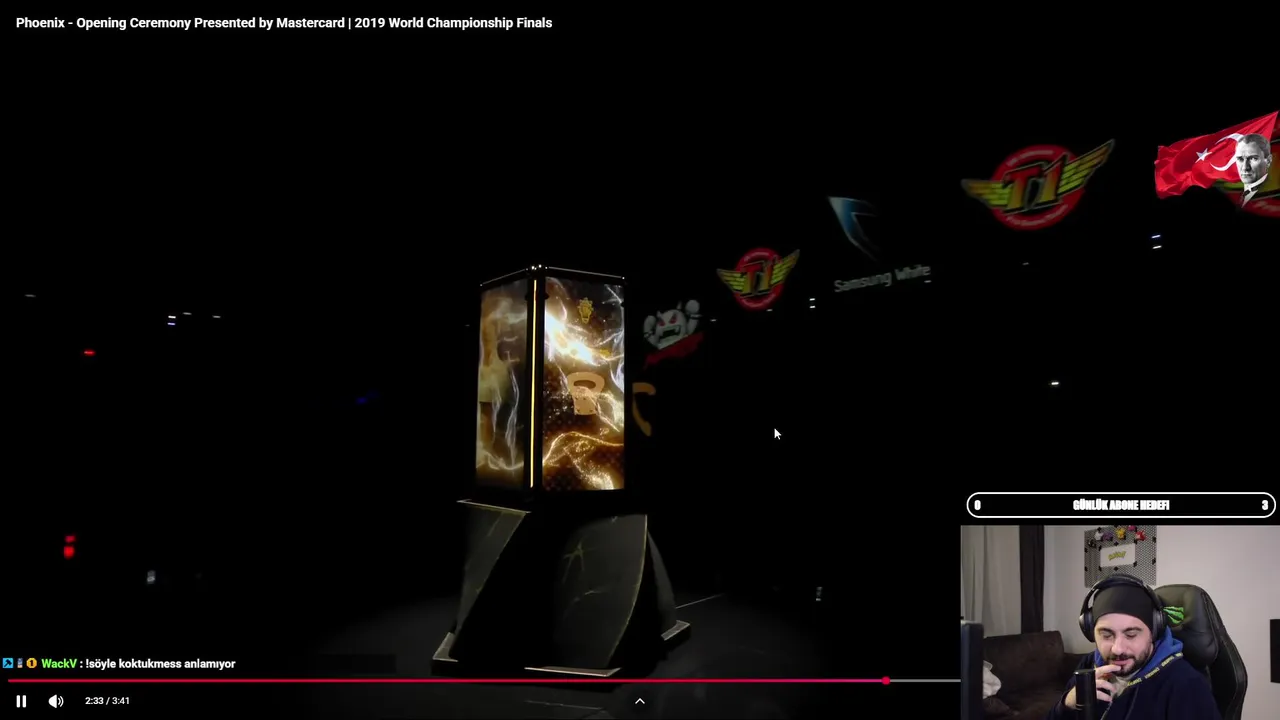Click the red progress bar scrubber handle
Screen dimensions: 1280x720
(x=886, y=681)
